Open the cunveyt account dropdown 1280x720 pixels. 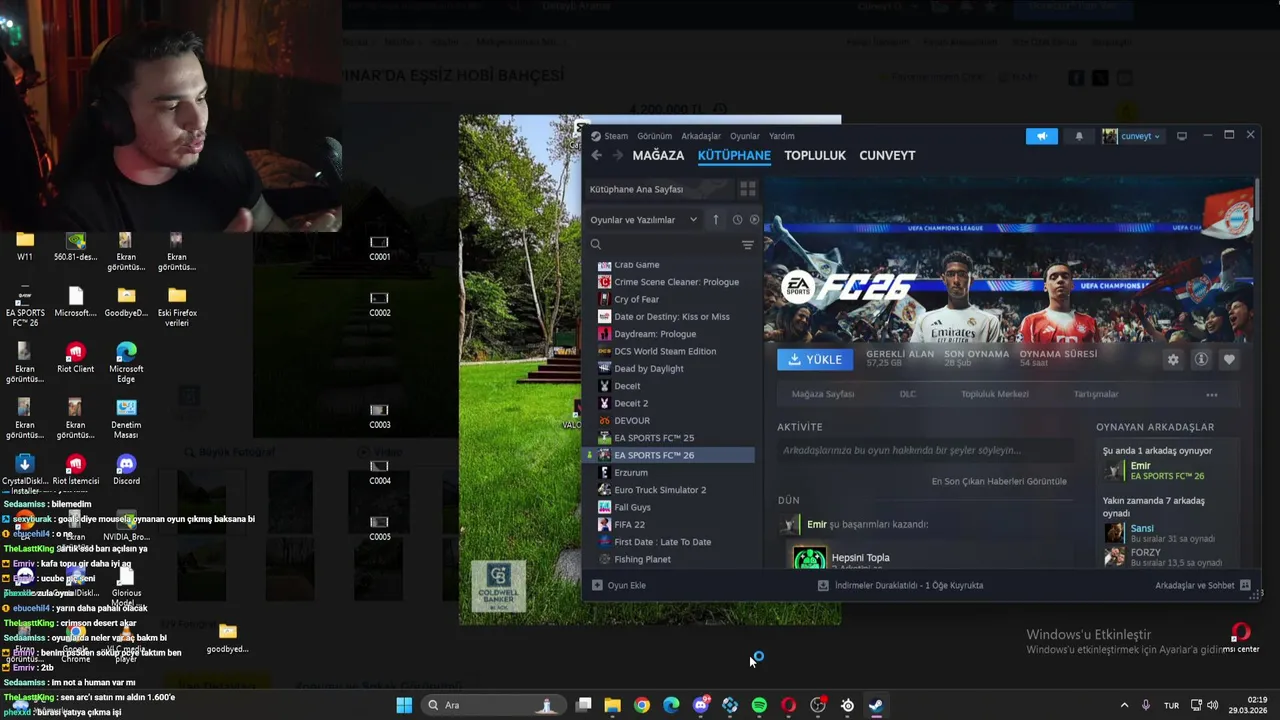pyautogui.click(x=1132, y=136)
